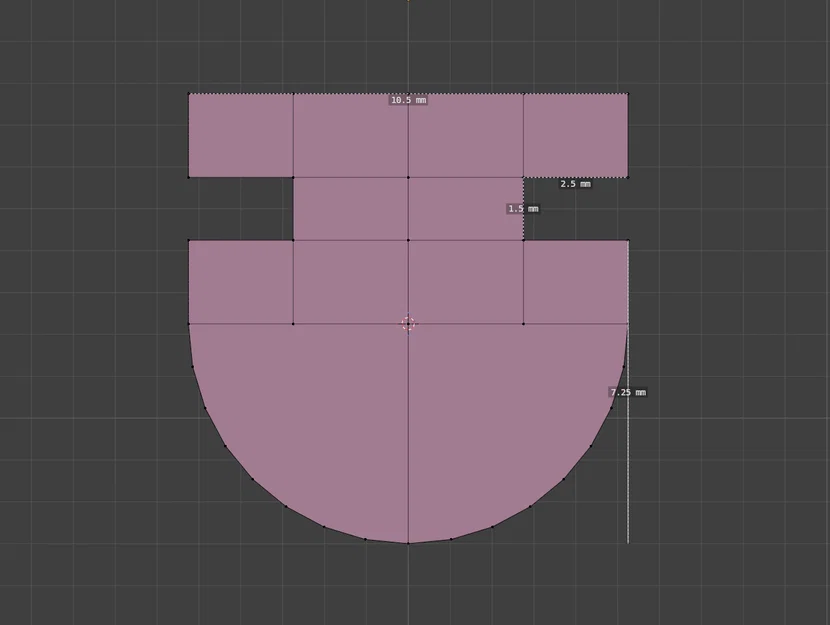Click the 10.5 mm measurement label

(x=408, y=100)
